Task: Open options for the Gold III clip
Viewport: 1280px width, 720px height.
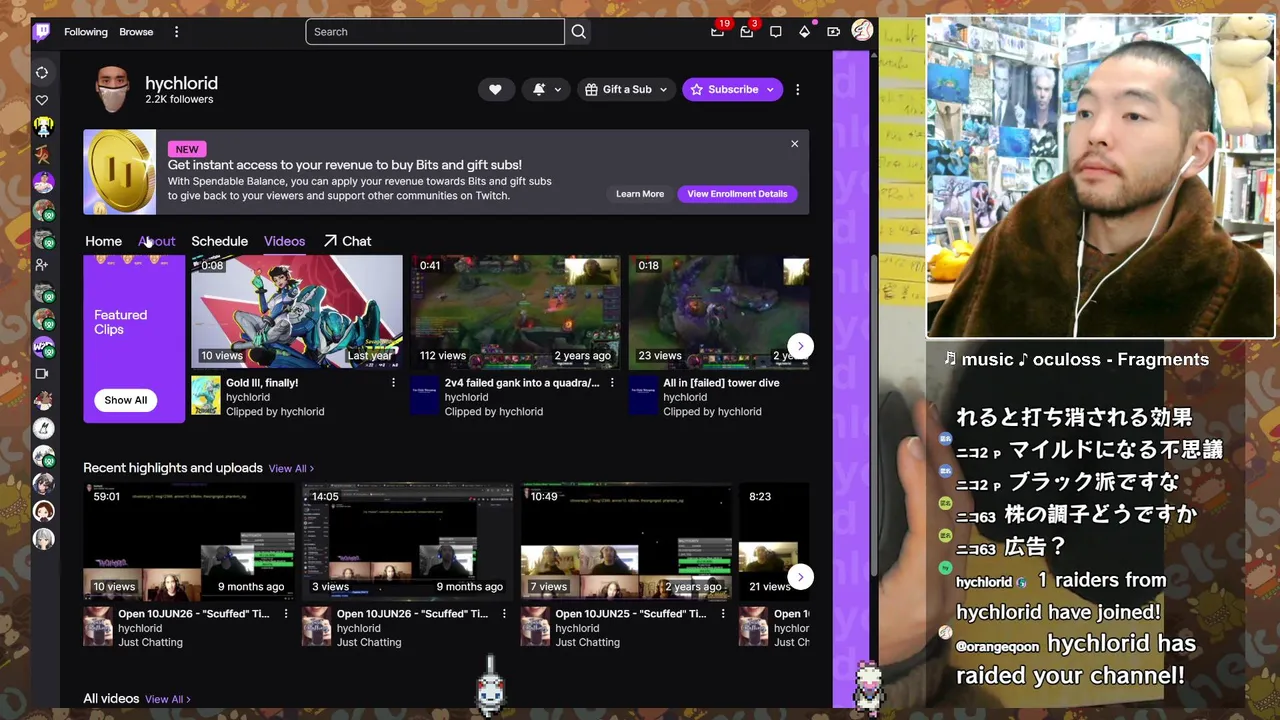Action: [x=393, y=383]
